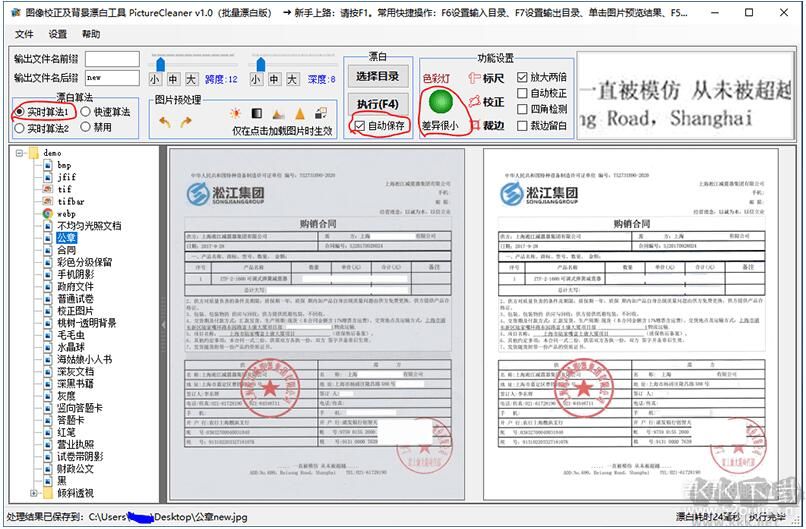Click the 倾斜透视 folder icon
806x529 pixels.
[48, 493]
